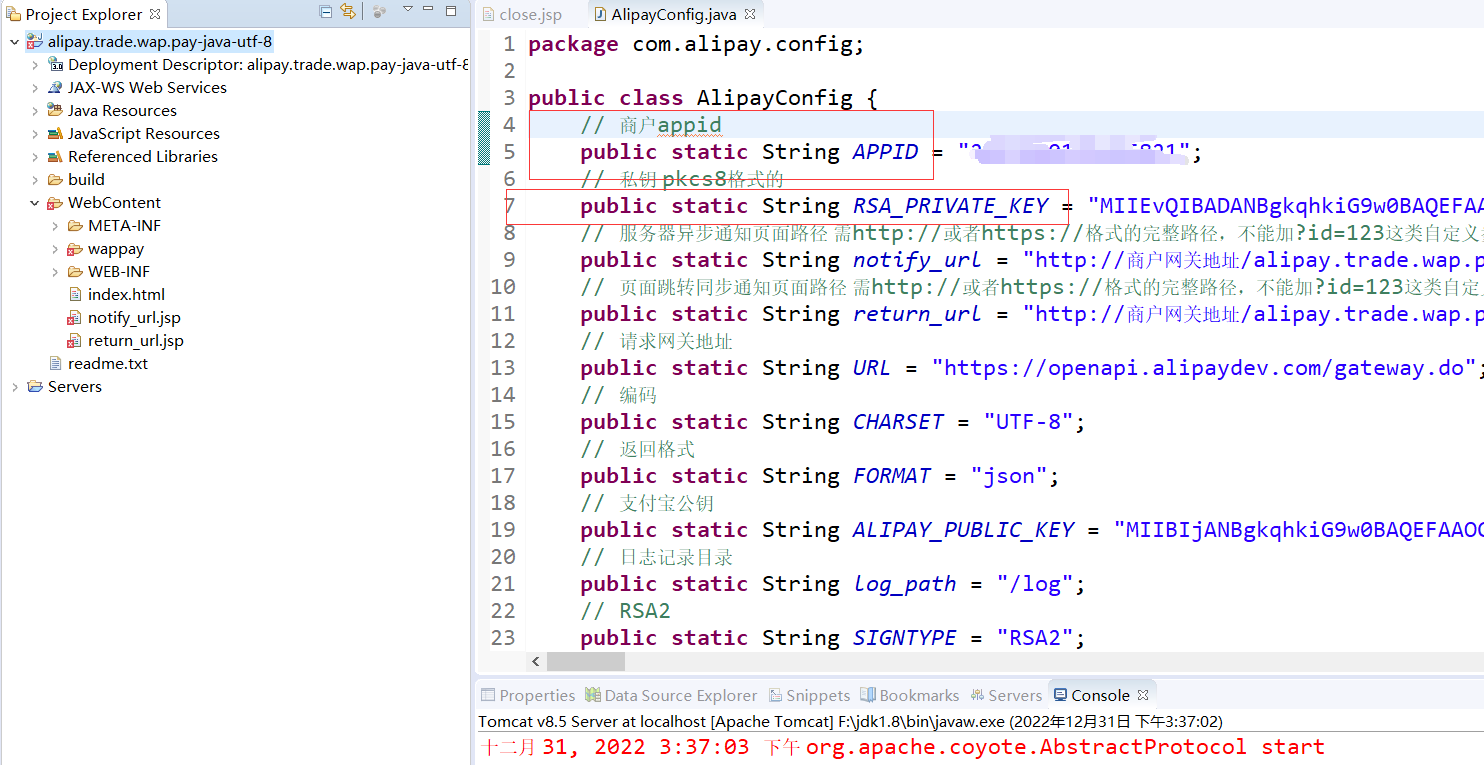The image size is (1484, 765).
Task: Switch to the Data Source Explorer tab
Action: point(671,695)
